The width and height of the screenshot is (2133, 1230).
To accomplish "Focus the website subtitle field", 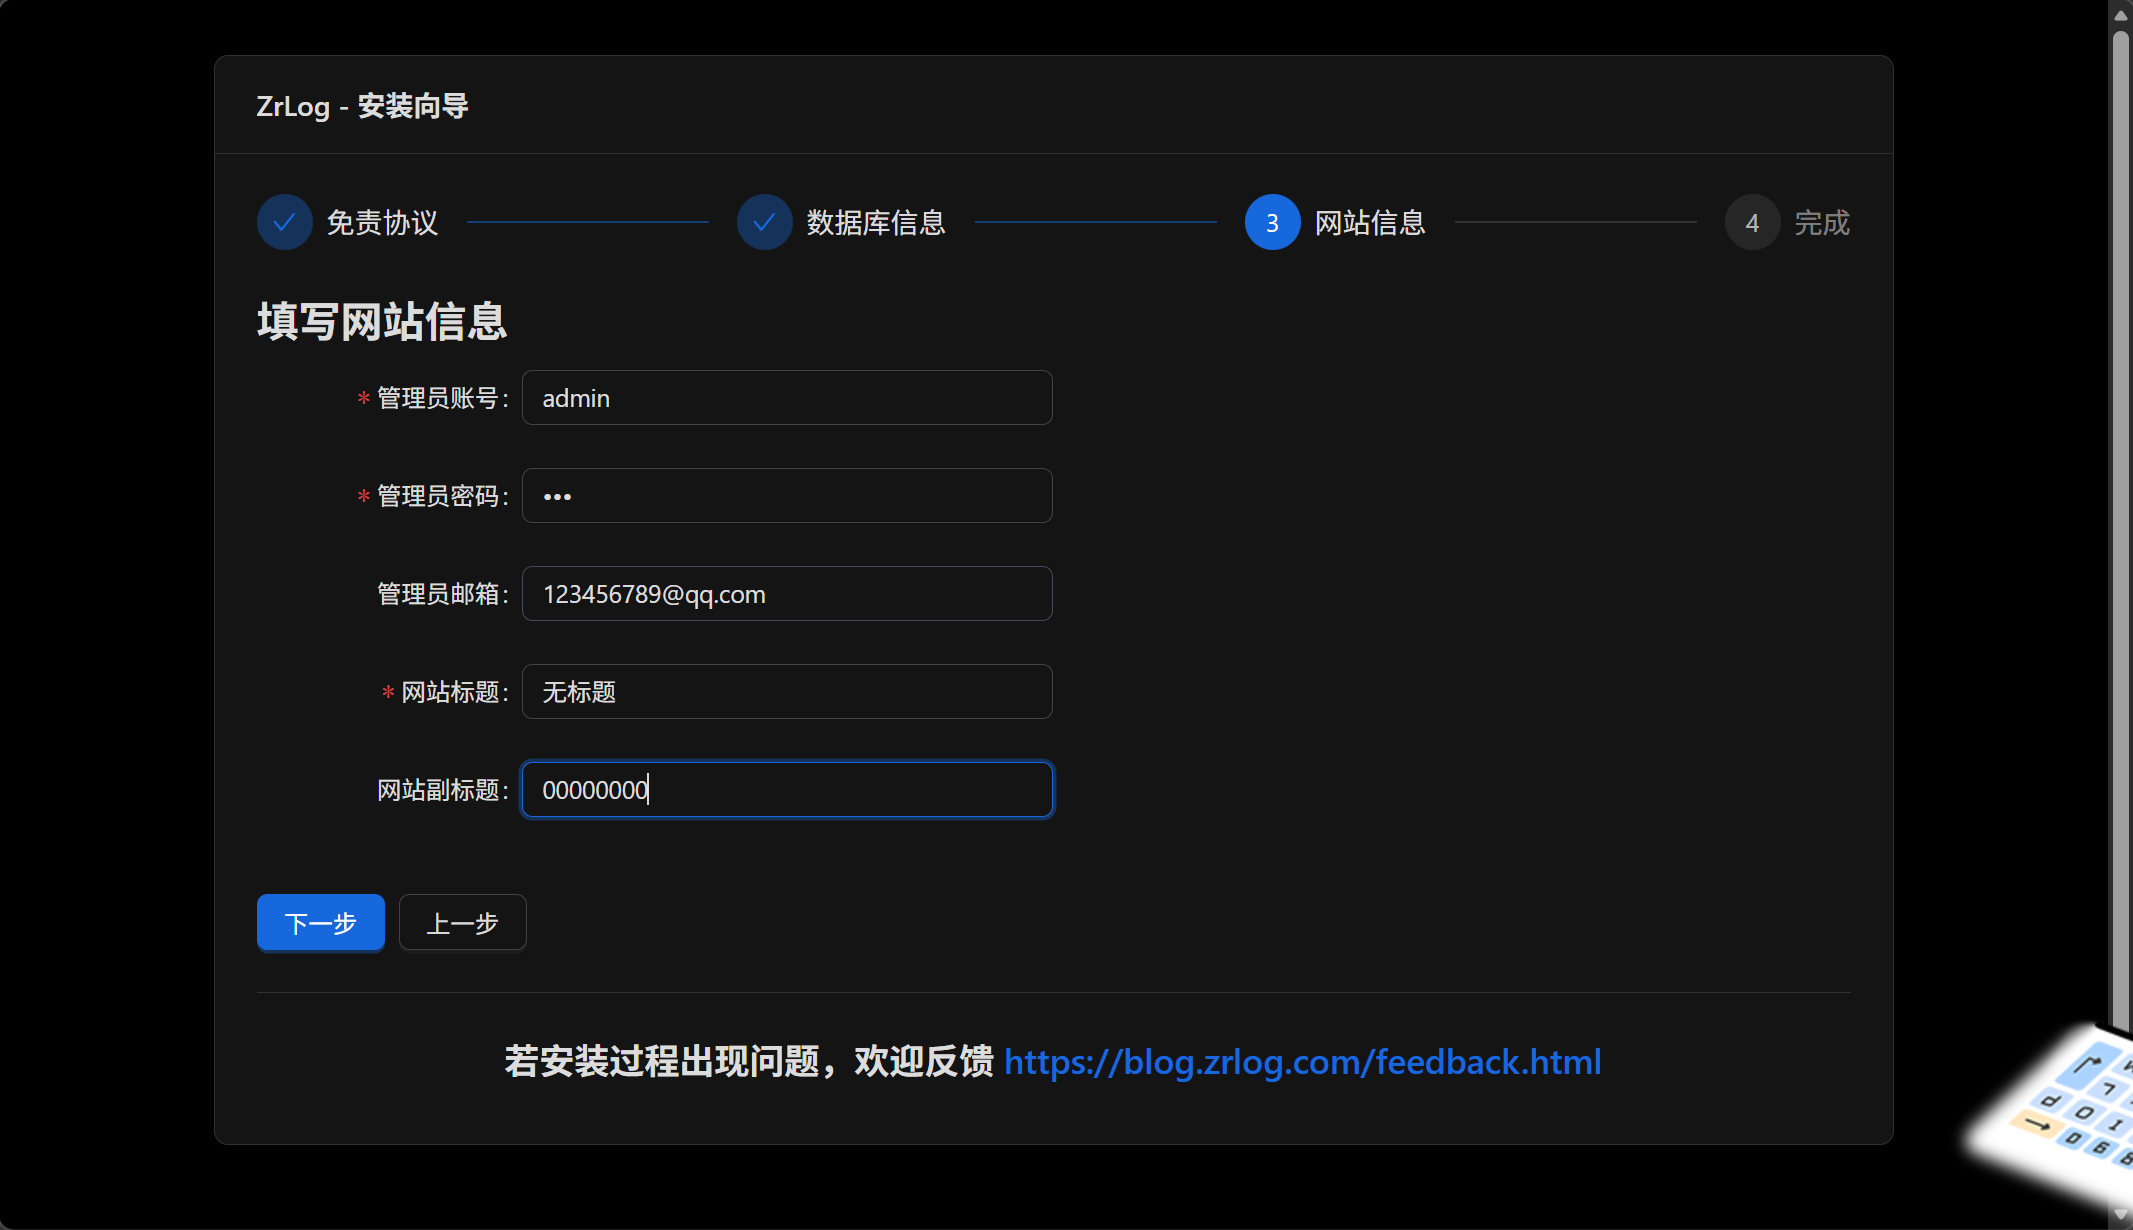I will pyautogui.click(x=786, y=790).
